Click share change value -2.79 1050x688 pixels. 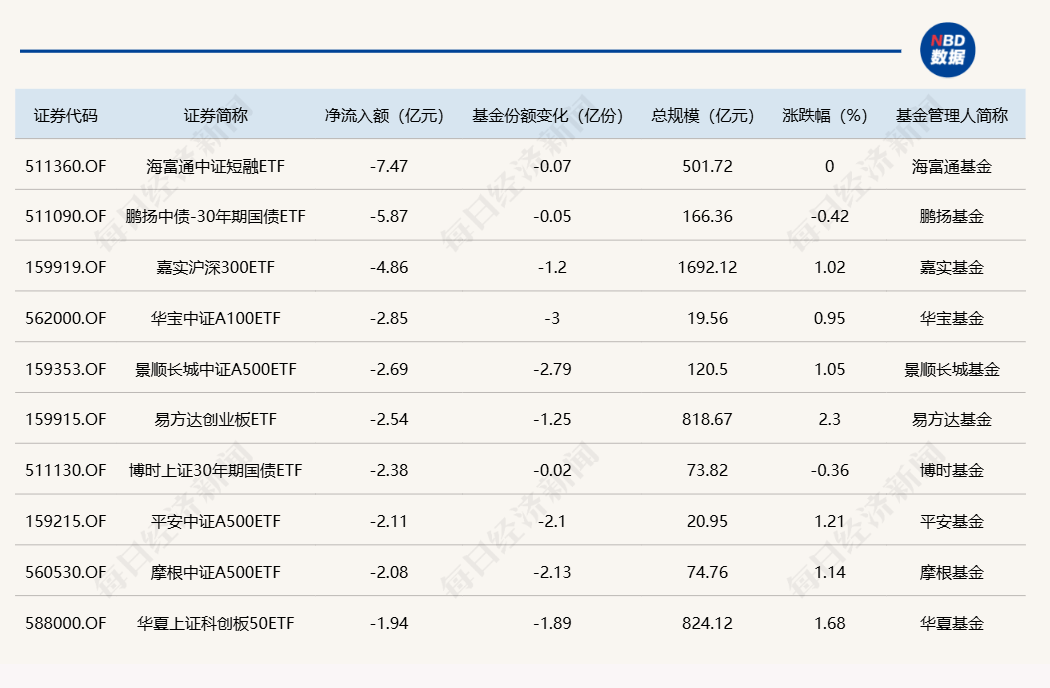coord(552,369)
